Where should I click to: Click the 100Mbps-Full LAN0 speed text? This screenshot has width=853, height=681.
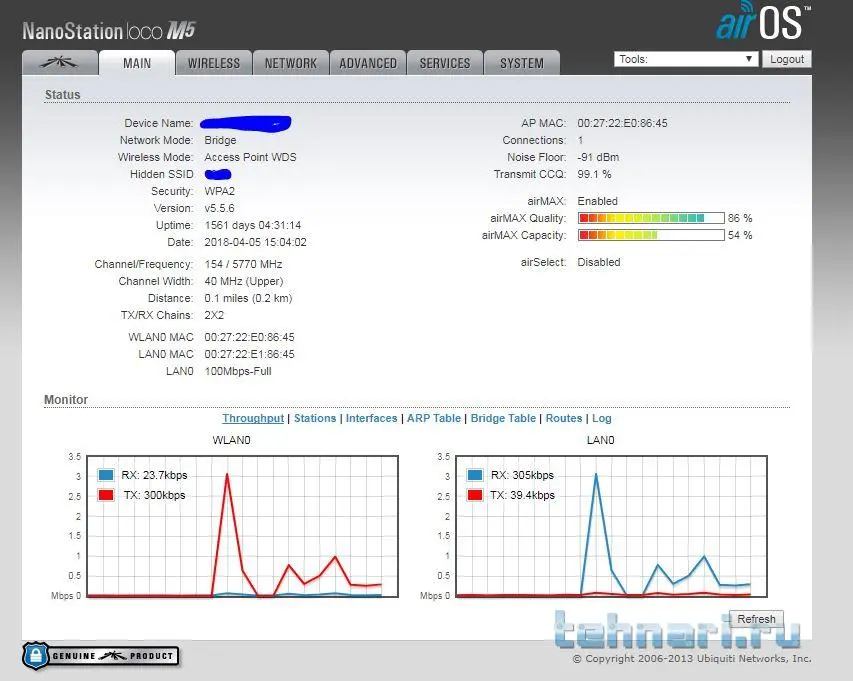pyautogui.click(x=238, y=371)
